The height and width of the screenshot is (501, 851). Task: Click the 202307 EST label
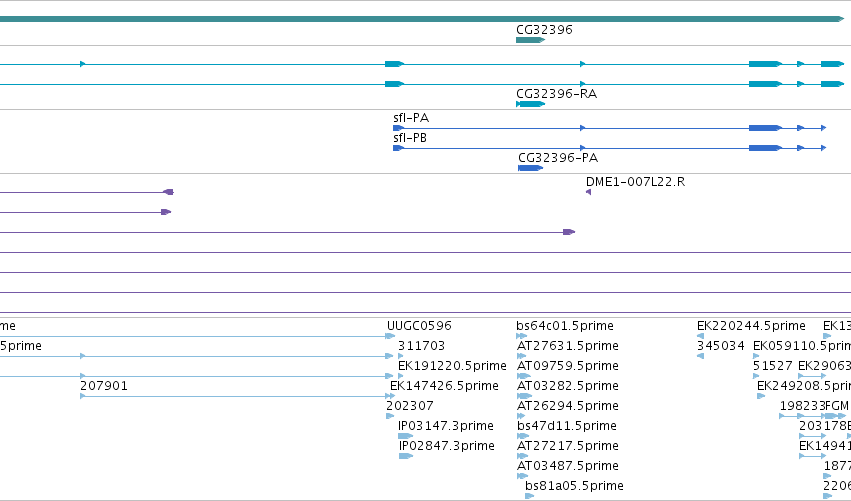point(409,406)
